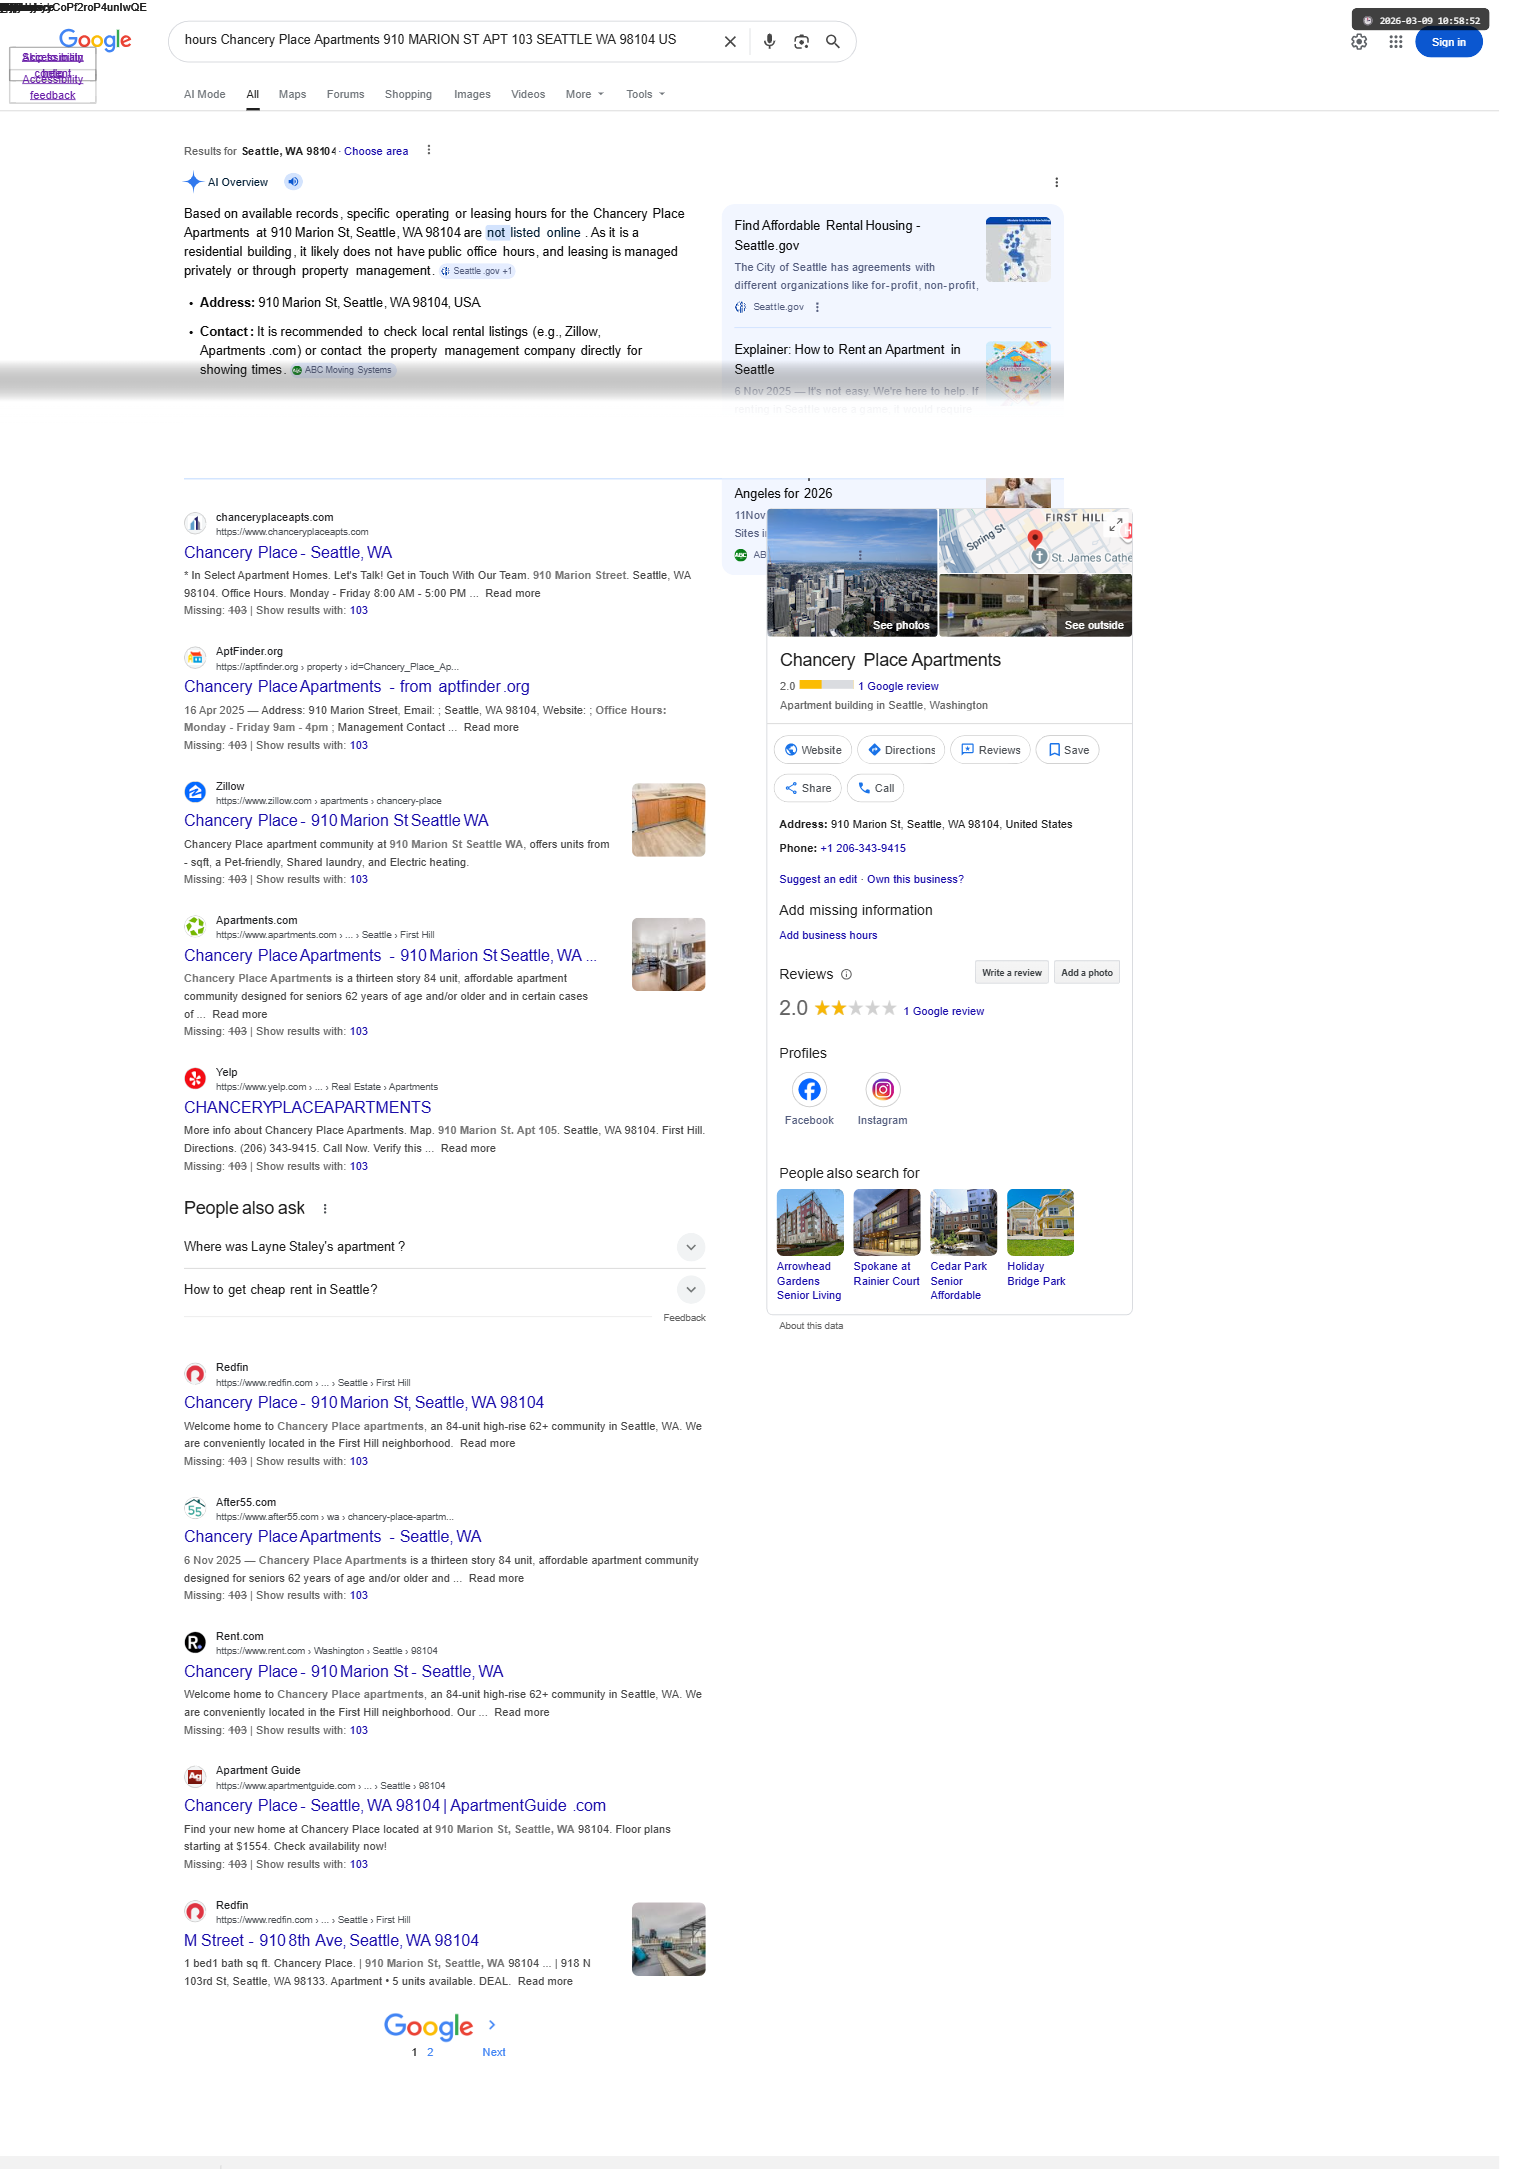Viewport: 1517px width, 2169px height.
Task: Open Zillow result kitchen thumbnail
Action: [x=669, y=820]
